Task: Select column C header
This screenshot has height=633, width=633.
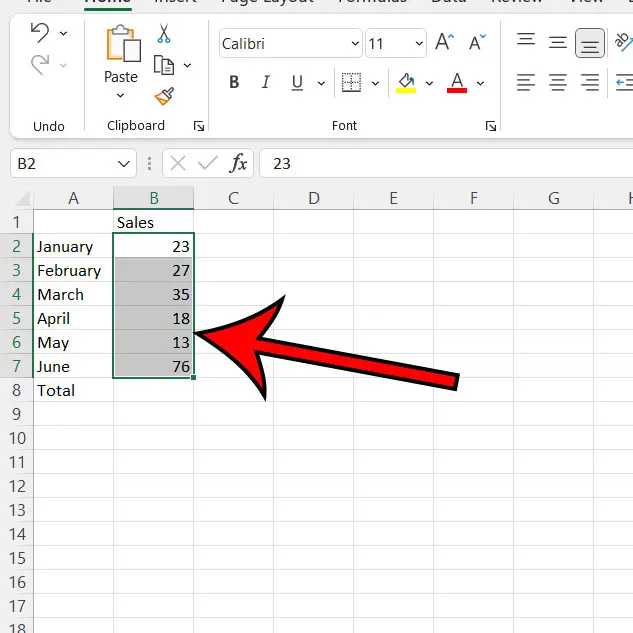Action: [x=233, y=198]
